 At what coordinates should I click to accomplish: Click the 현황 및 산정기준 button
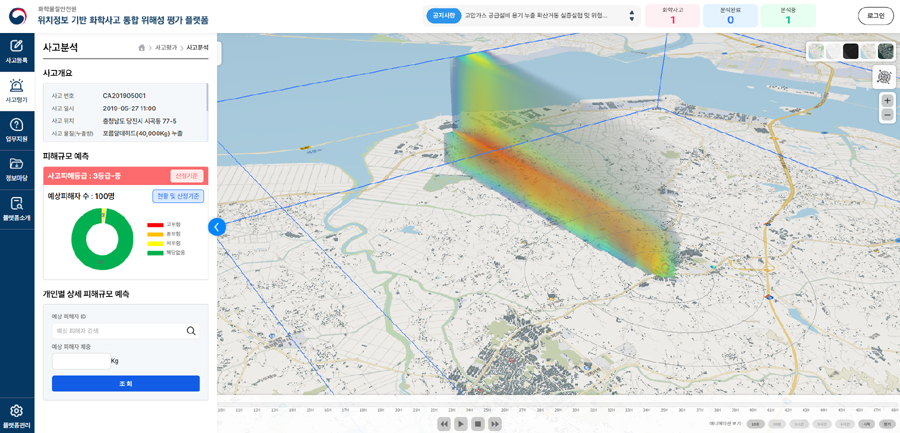(178, 196)
